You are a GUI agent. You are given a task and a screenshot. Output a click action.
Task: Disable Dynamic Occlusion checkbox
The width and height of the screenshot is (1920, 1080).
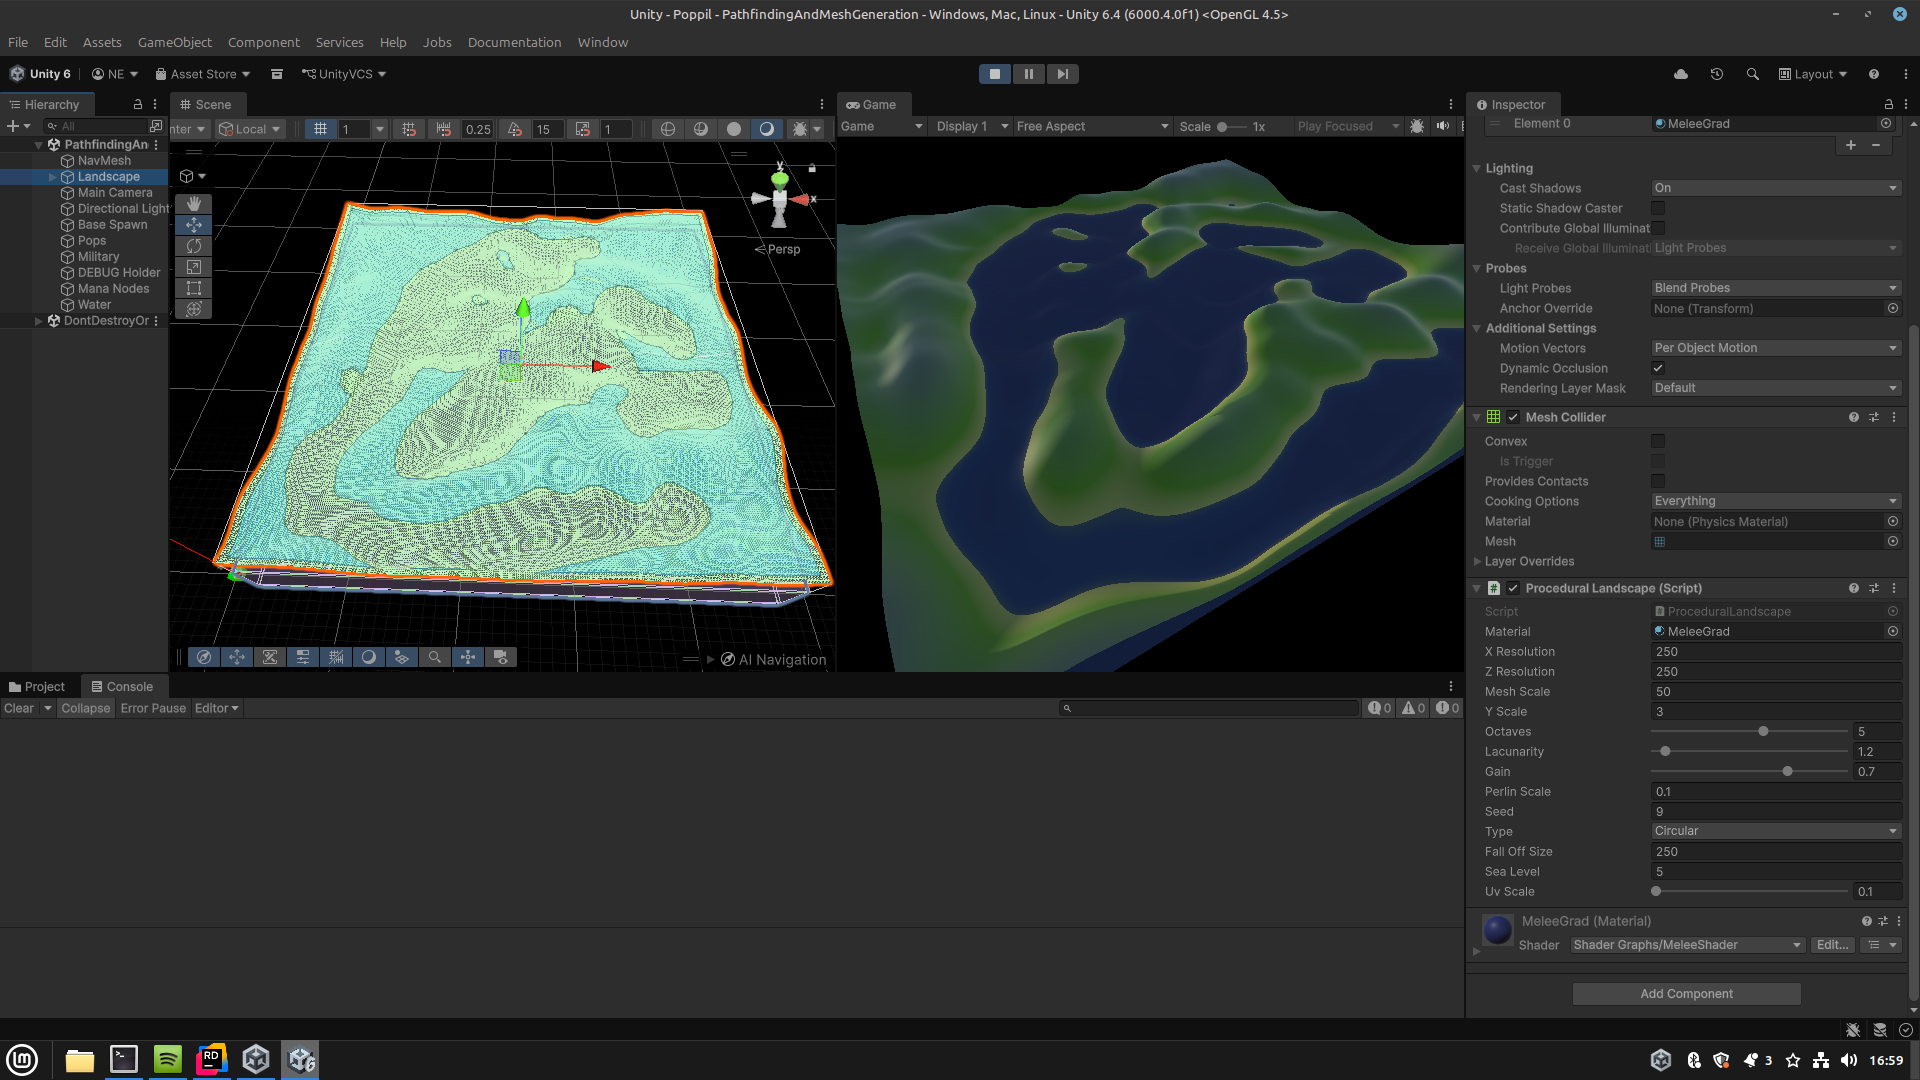[x=1658, y=368]
